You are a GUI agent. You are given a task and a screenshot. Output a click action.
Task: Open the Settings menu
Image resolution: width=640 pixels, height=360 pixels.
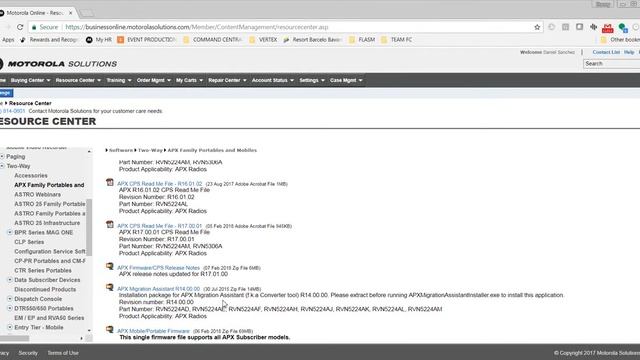click(312, 80)
